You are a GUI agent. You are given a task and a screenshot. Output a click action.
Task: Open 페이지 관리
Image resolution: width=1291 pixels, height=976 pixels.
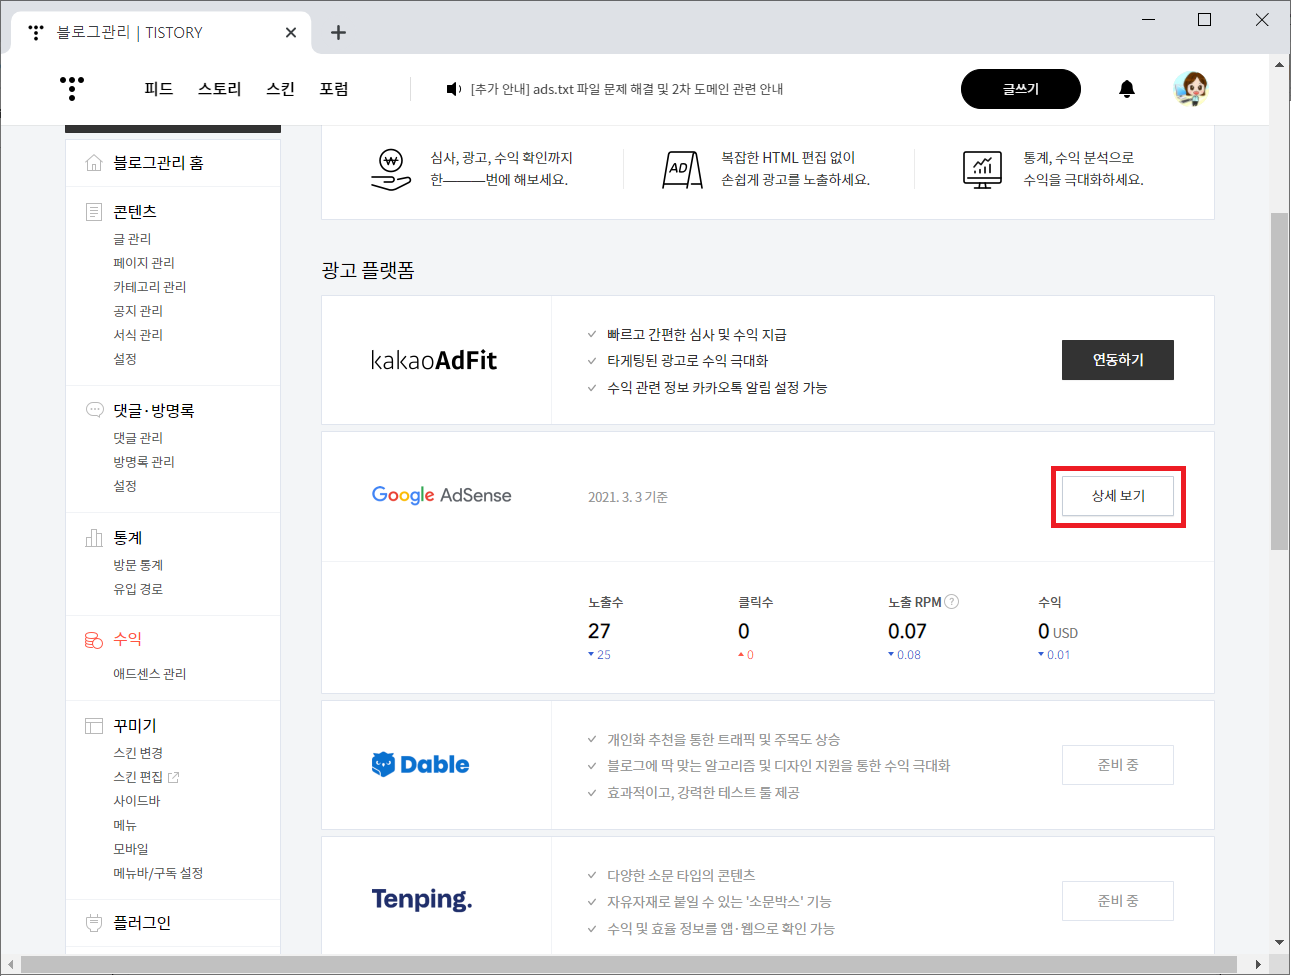point(144,263)
